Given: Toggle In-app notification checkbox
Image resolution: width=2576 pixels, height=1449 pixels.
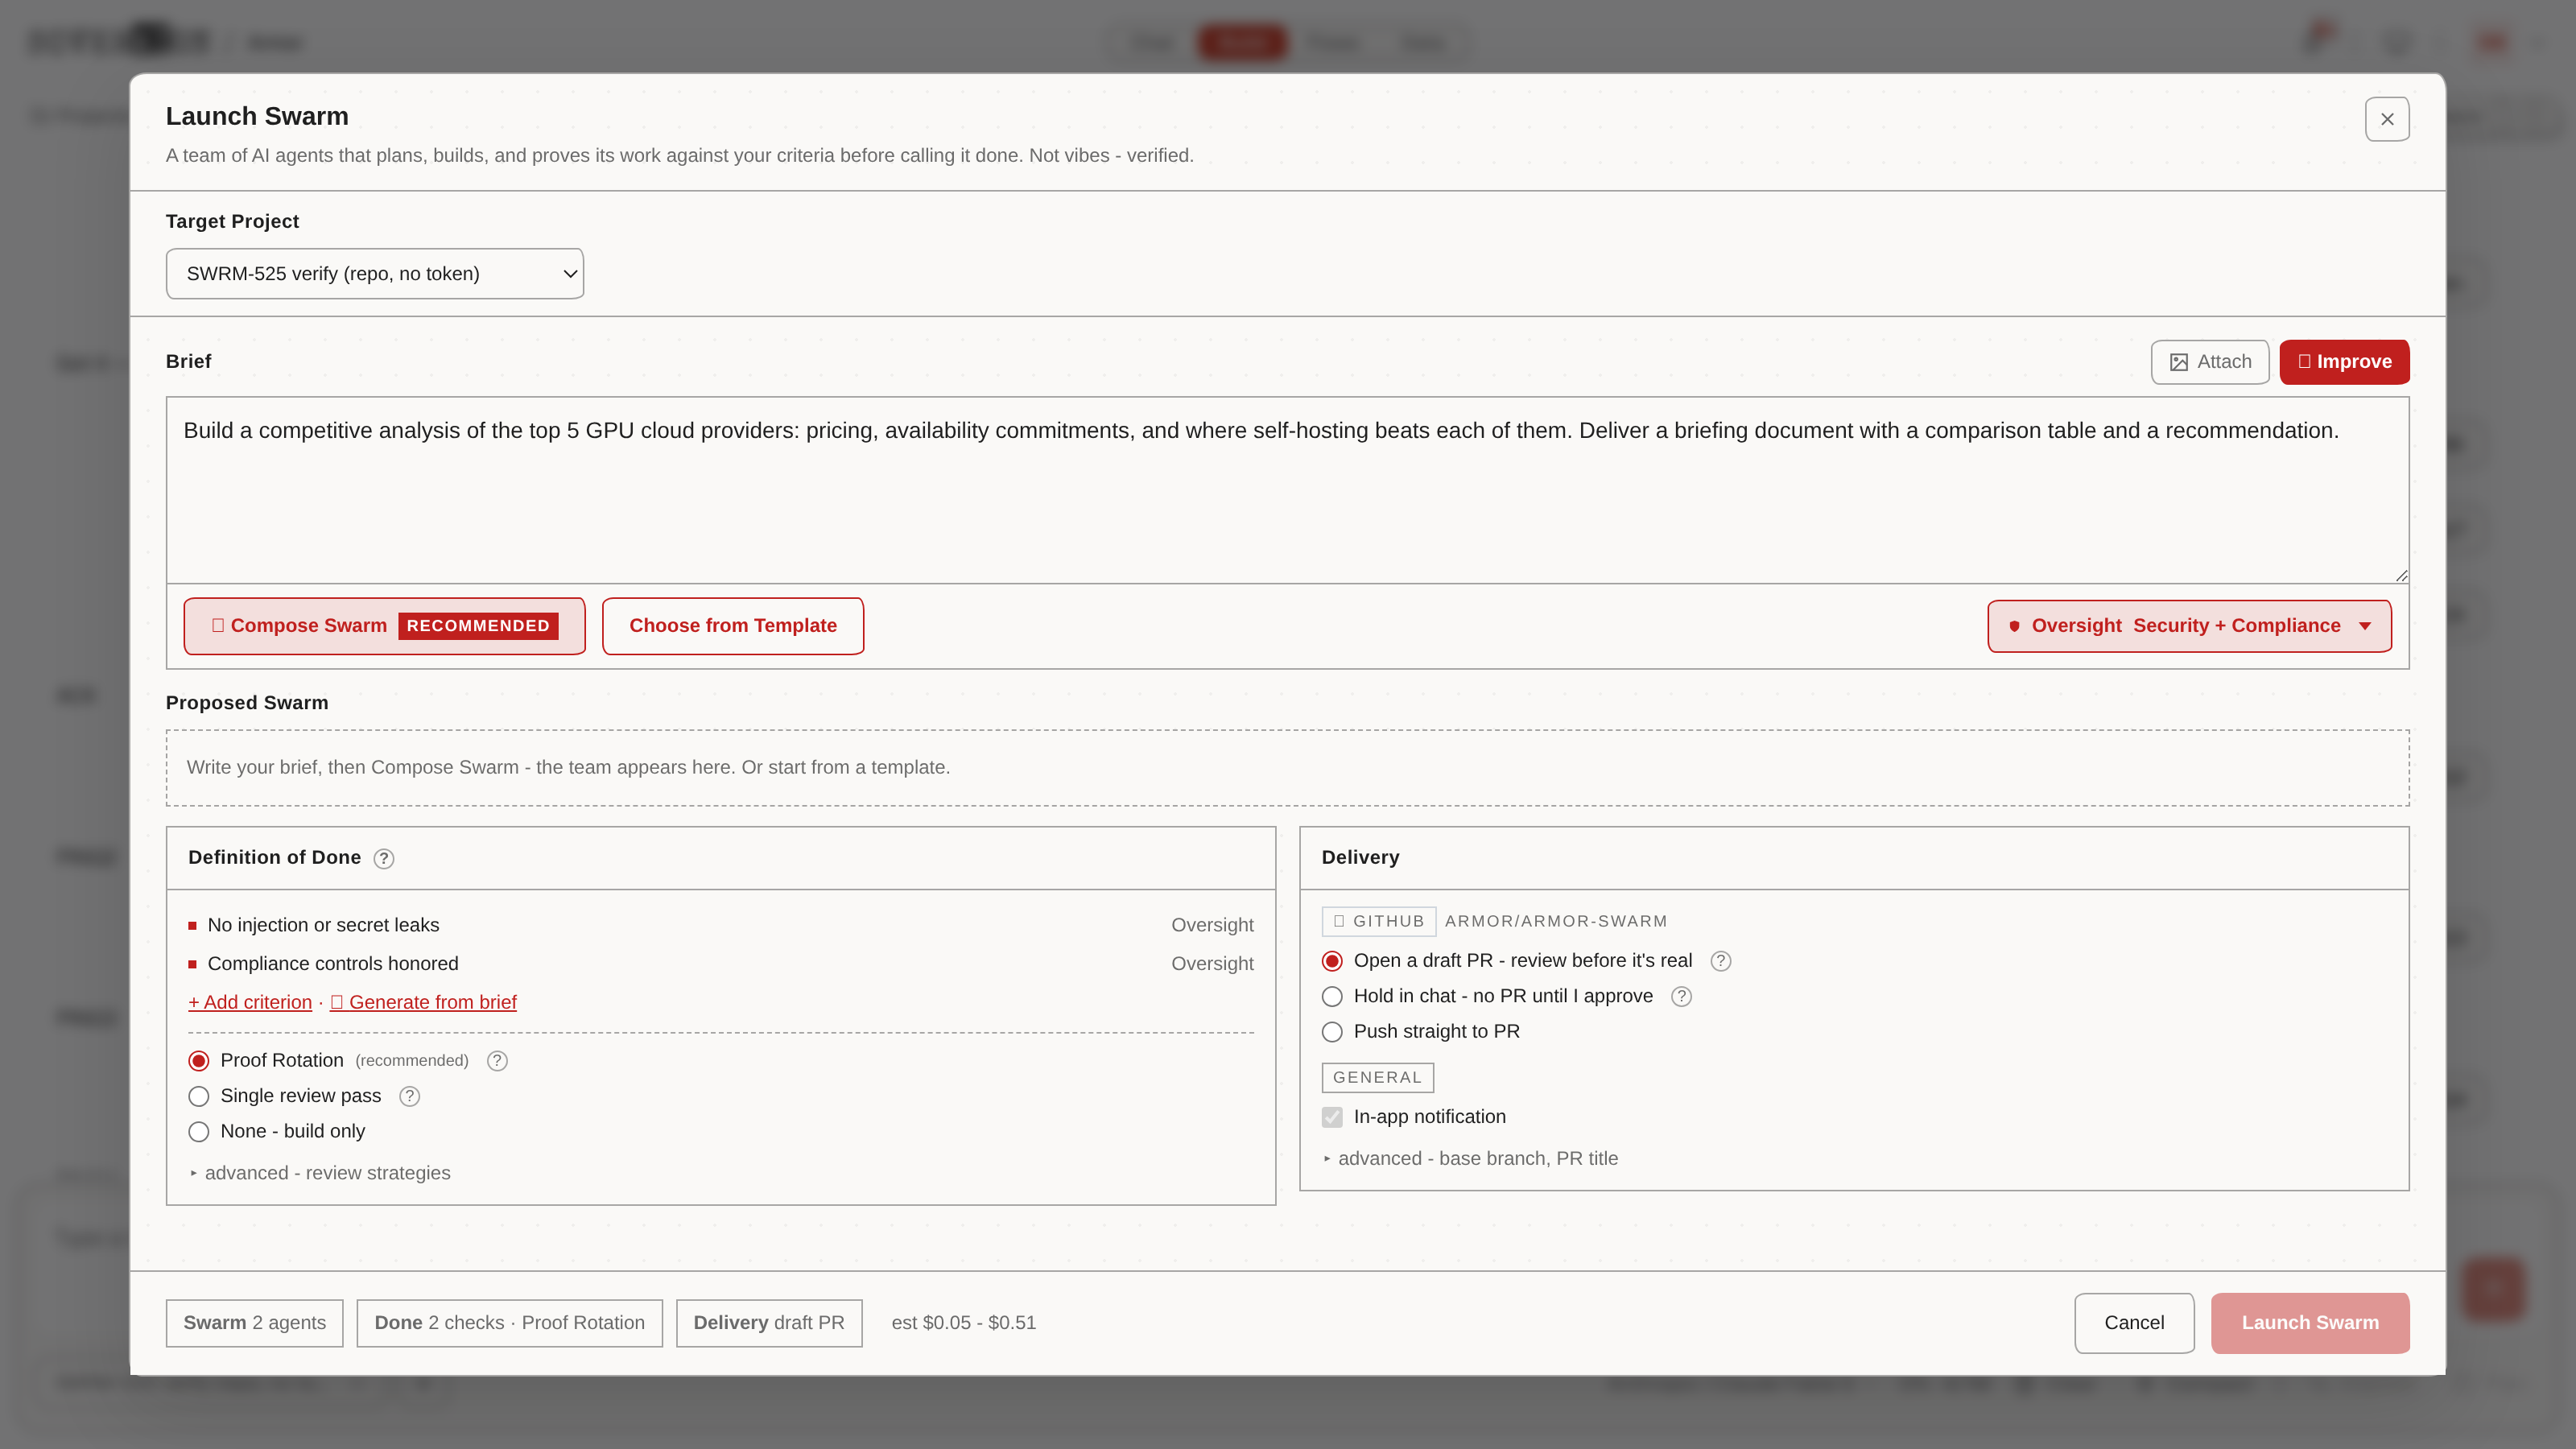Looking at the screenshot, I should click(1332, 1117).
